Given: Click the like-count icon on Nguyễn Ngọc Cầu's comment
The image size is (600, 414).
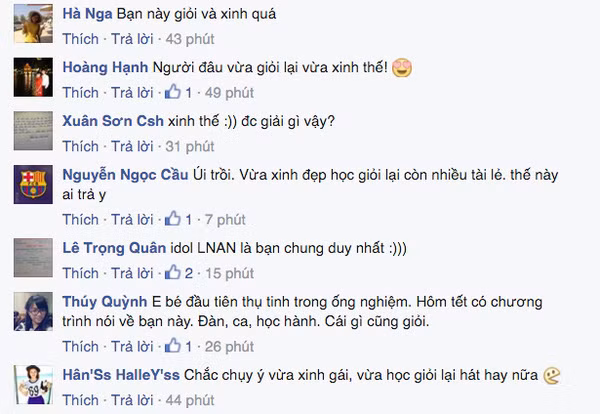Looking at the screenshot, I should point(173,219).
